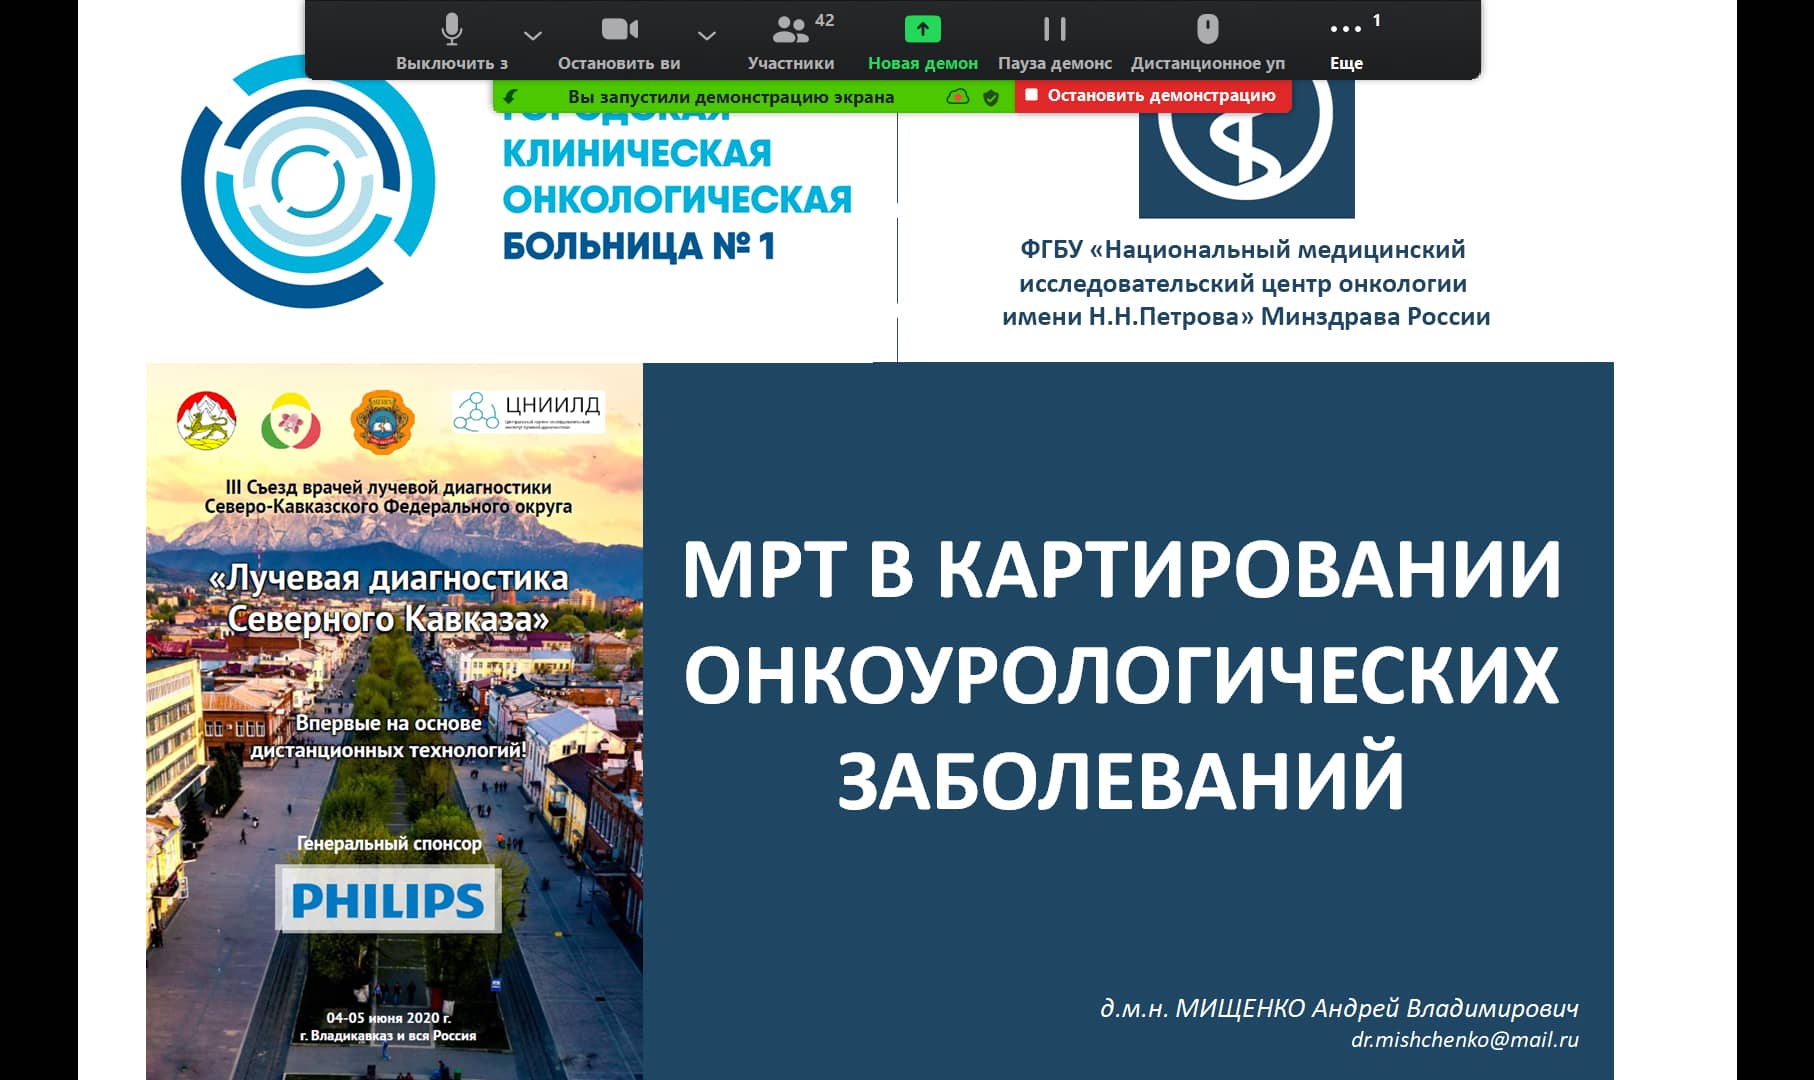Stop the video camera
This screenshot has height=1080, width=1814.
(619, 40)
